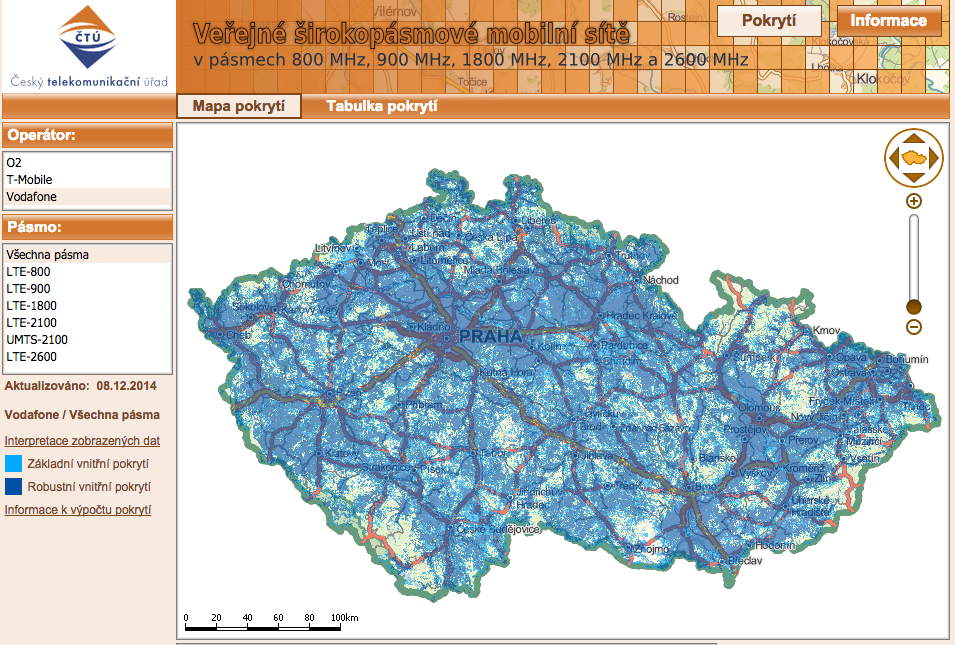Screen dimensions: 955x645
Task: Select operator T-Mobile
Action: 88,180
